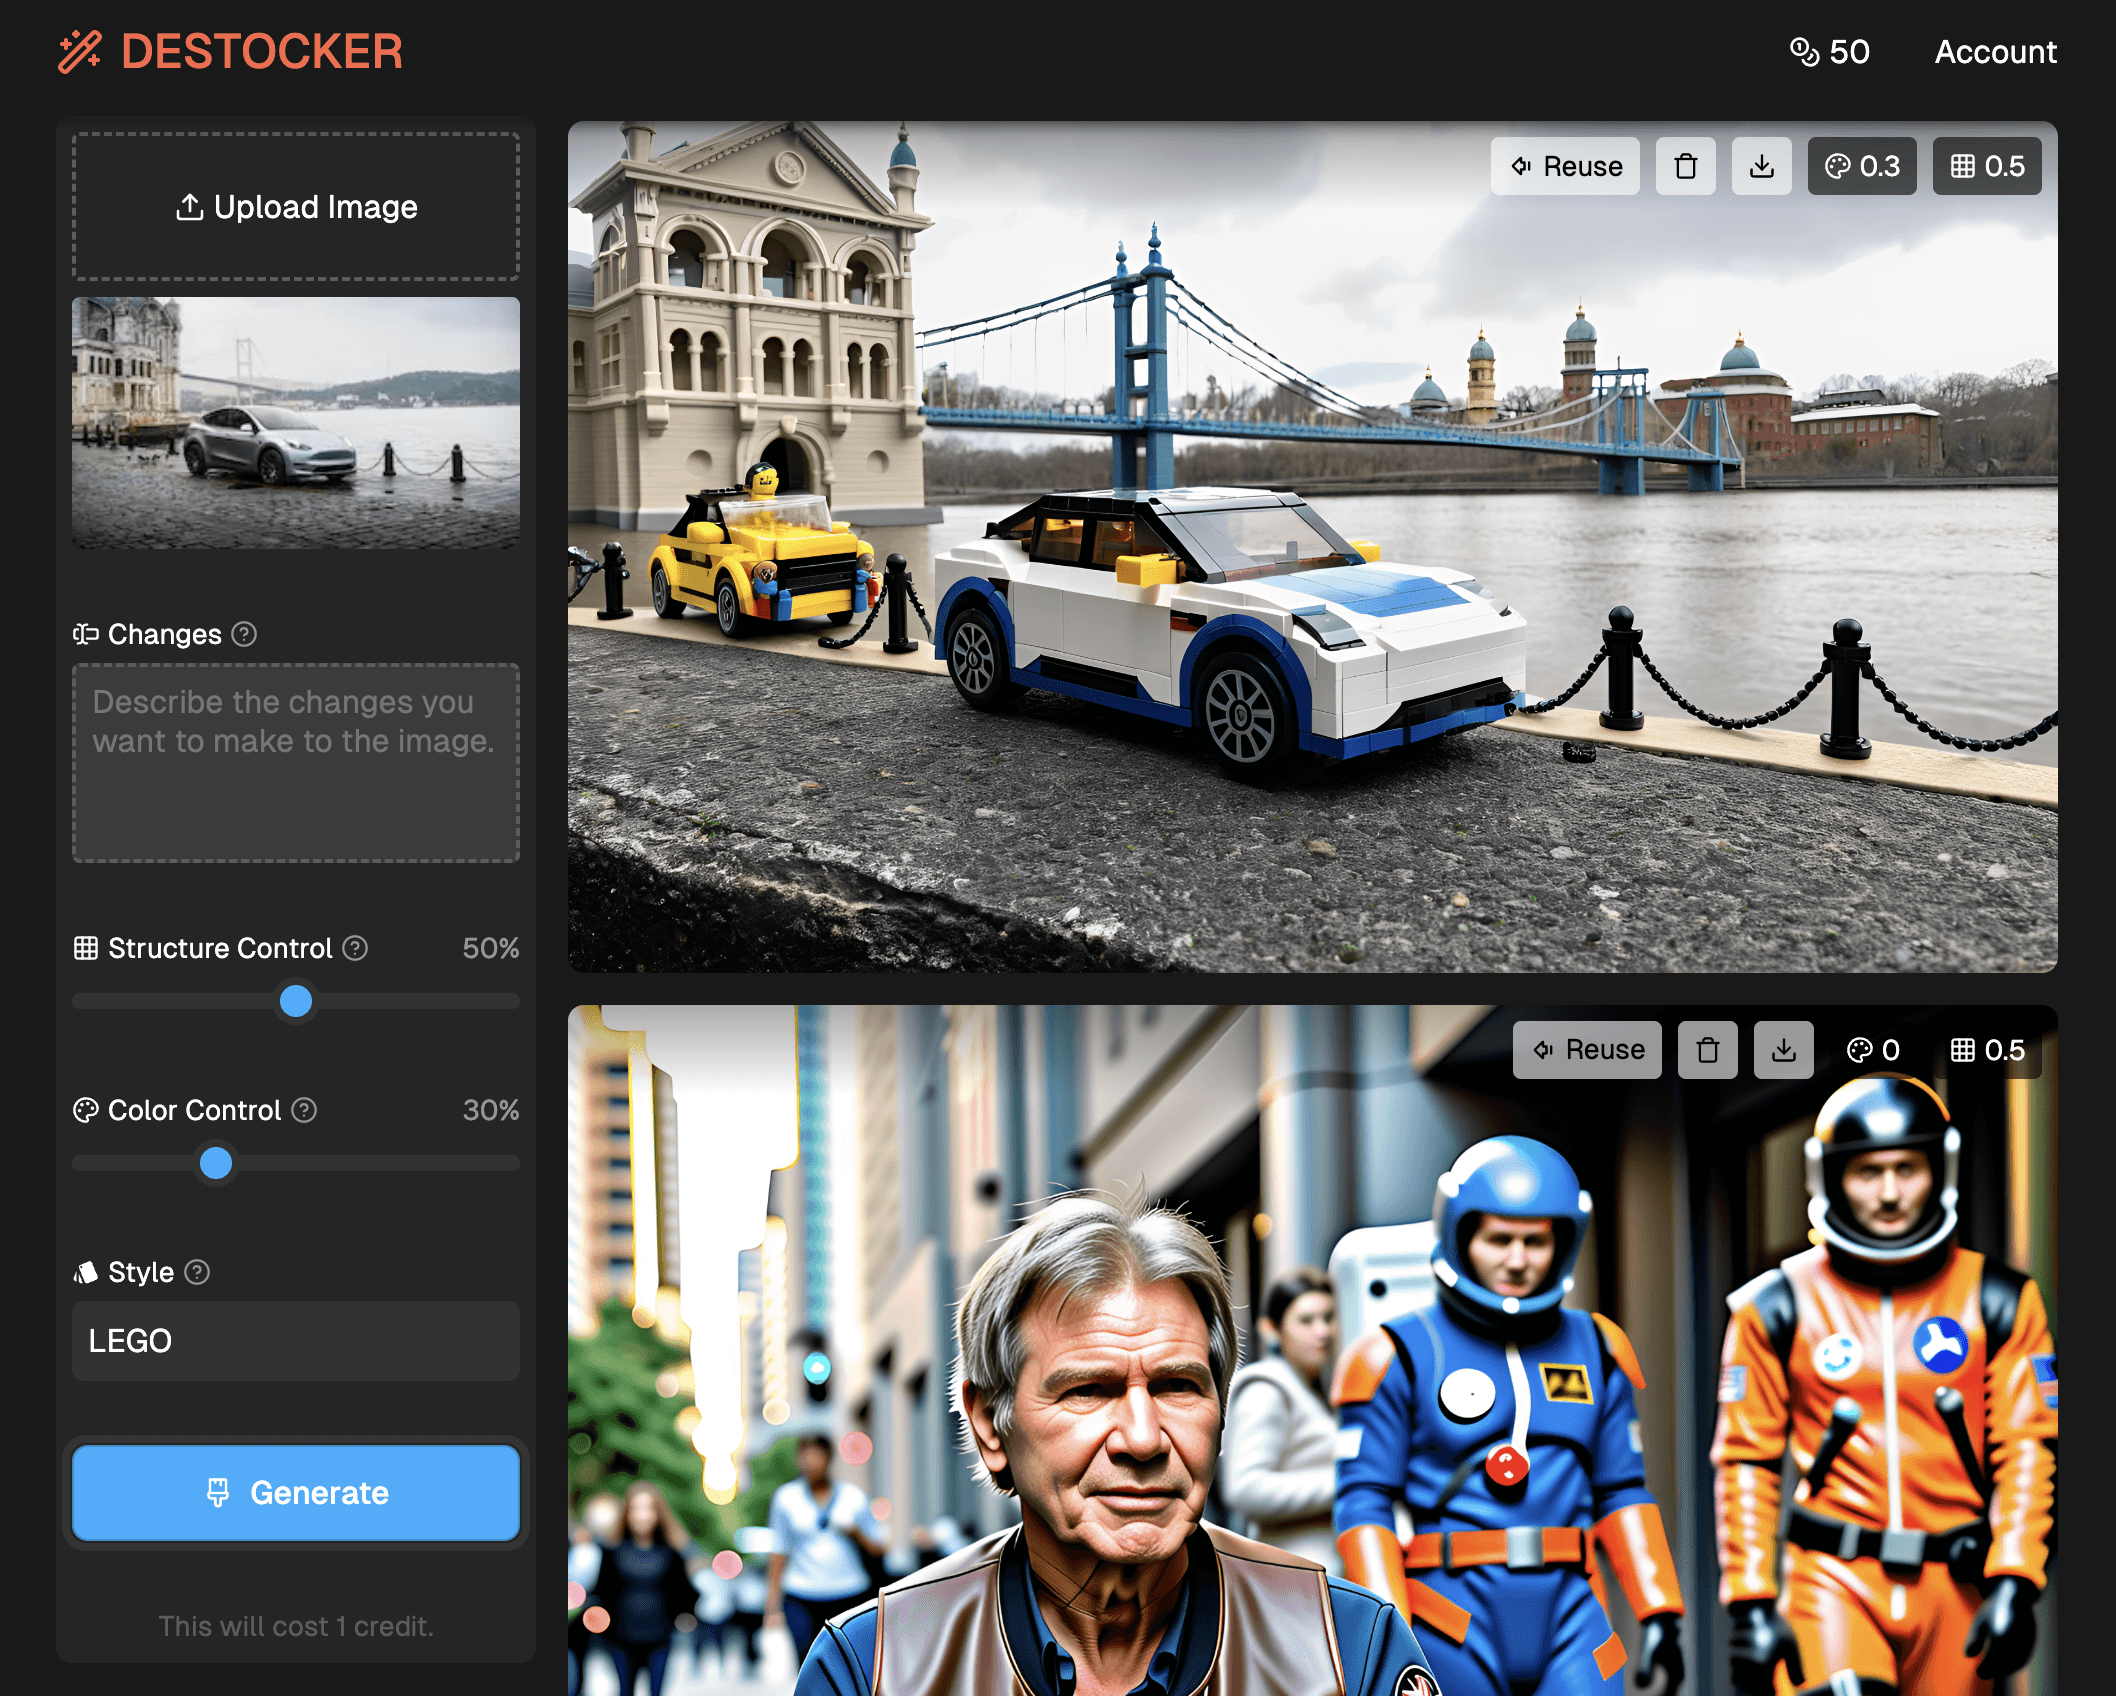Click the Account menu item

click(x=1997, y=50)
